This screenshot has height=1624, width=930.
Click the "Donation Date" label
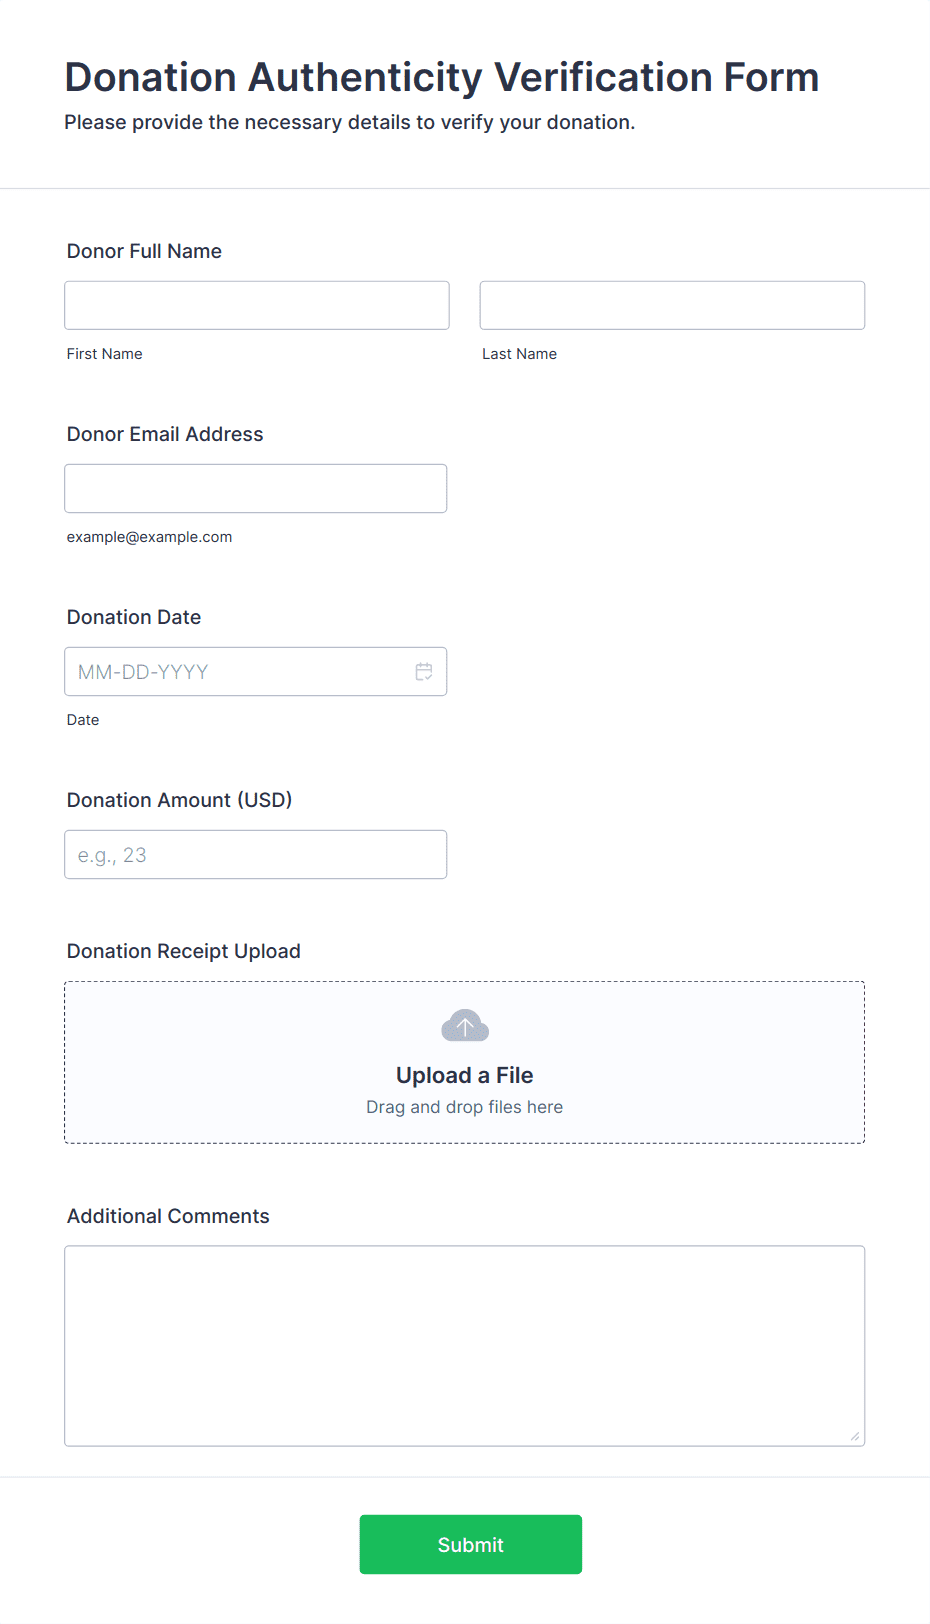click(x=134, y=617)
